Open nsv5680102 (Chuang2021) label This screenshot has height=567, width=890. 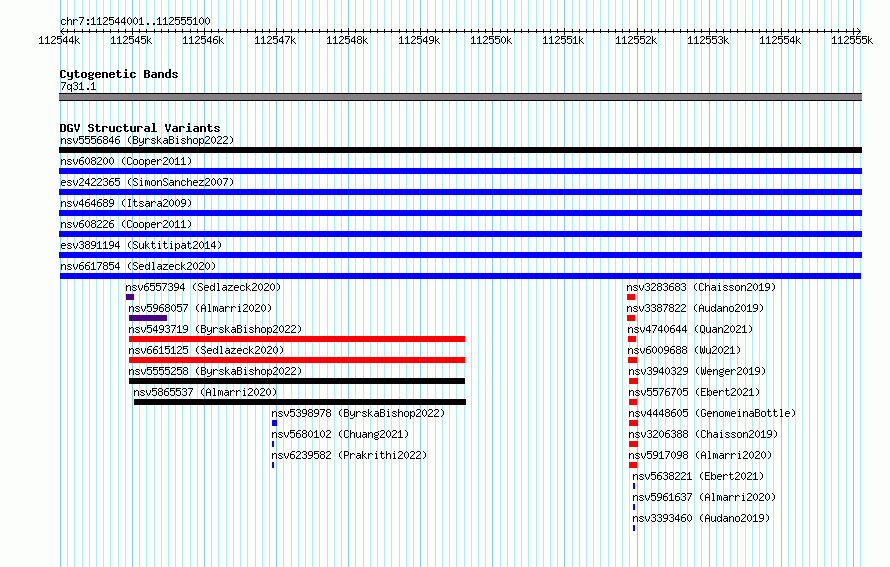click(340, 434)
